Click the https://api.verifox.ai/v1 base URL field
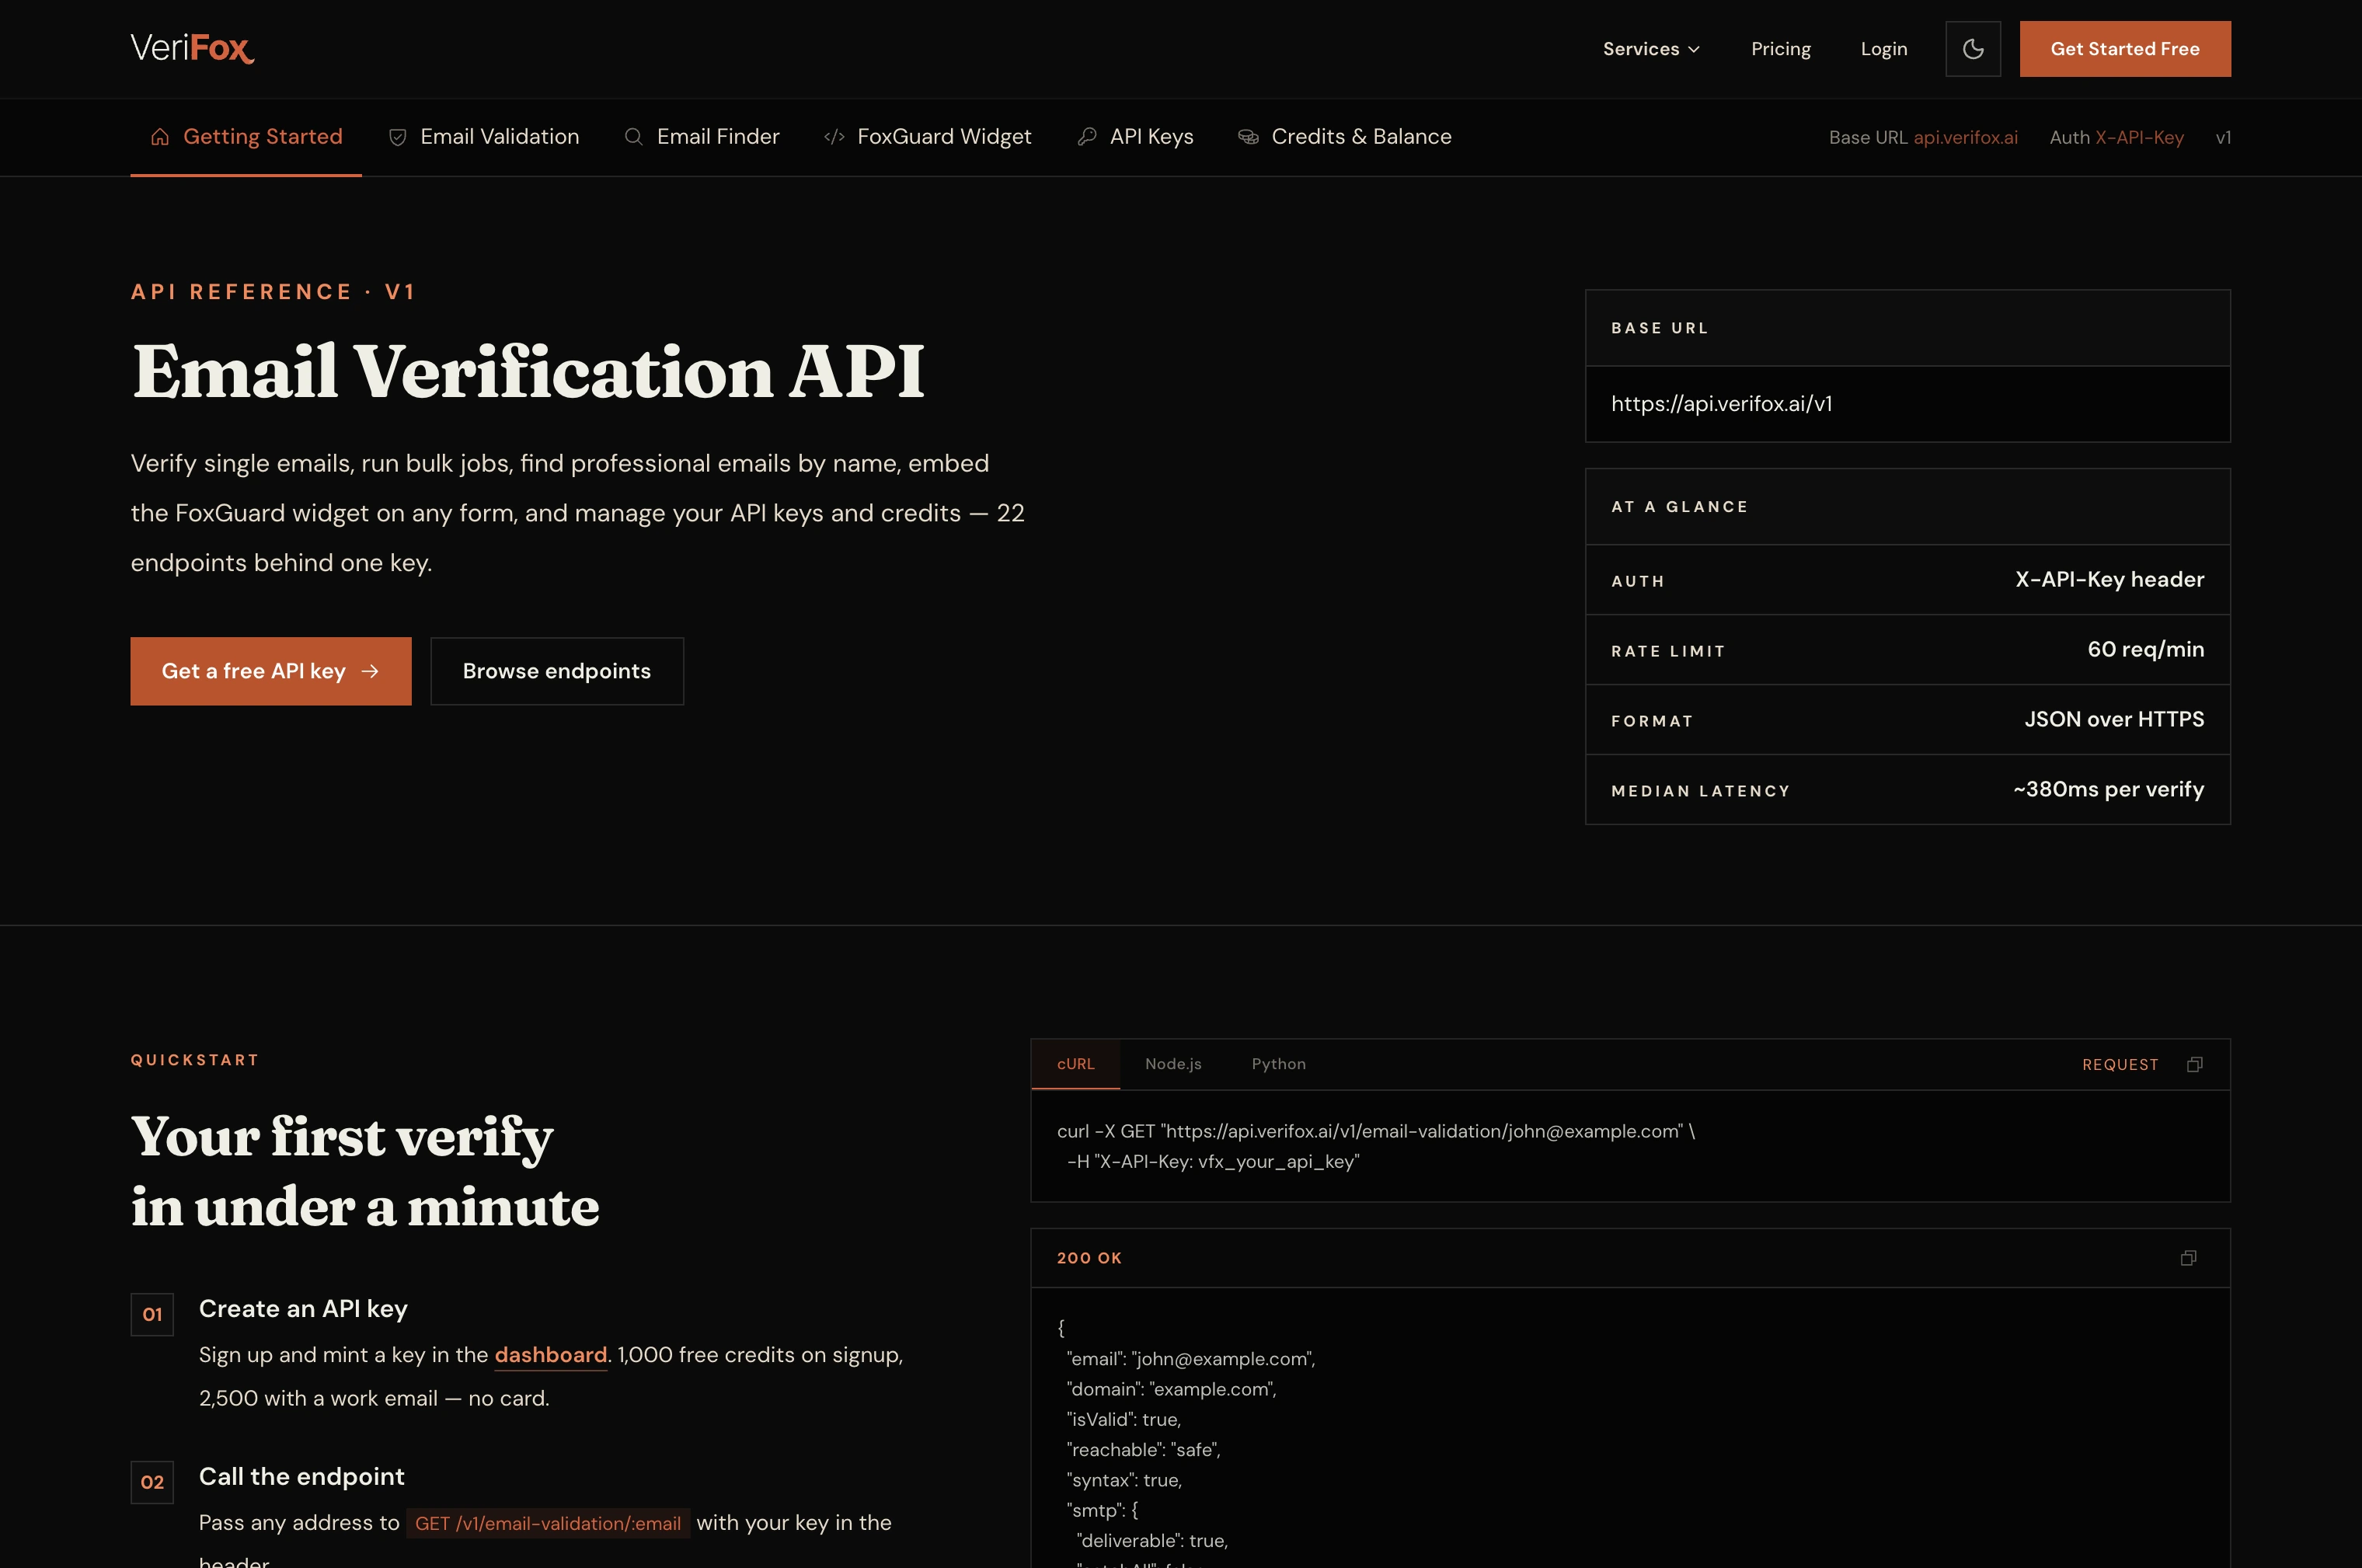 1907,404
